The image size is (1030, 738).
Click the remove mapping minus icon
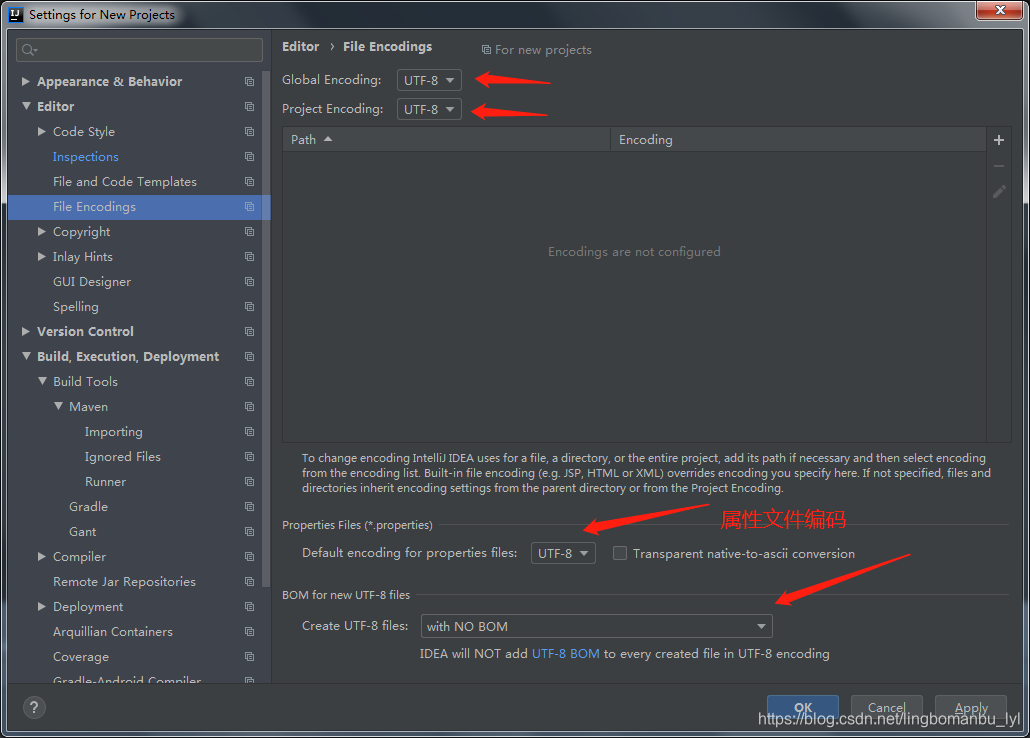click(x=998, y=166)
